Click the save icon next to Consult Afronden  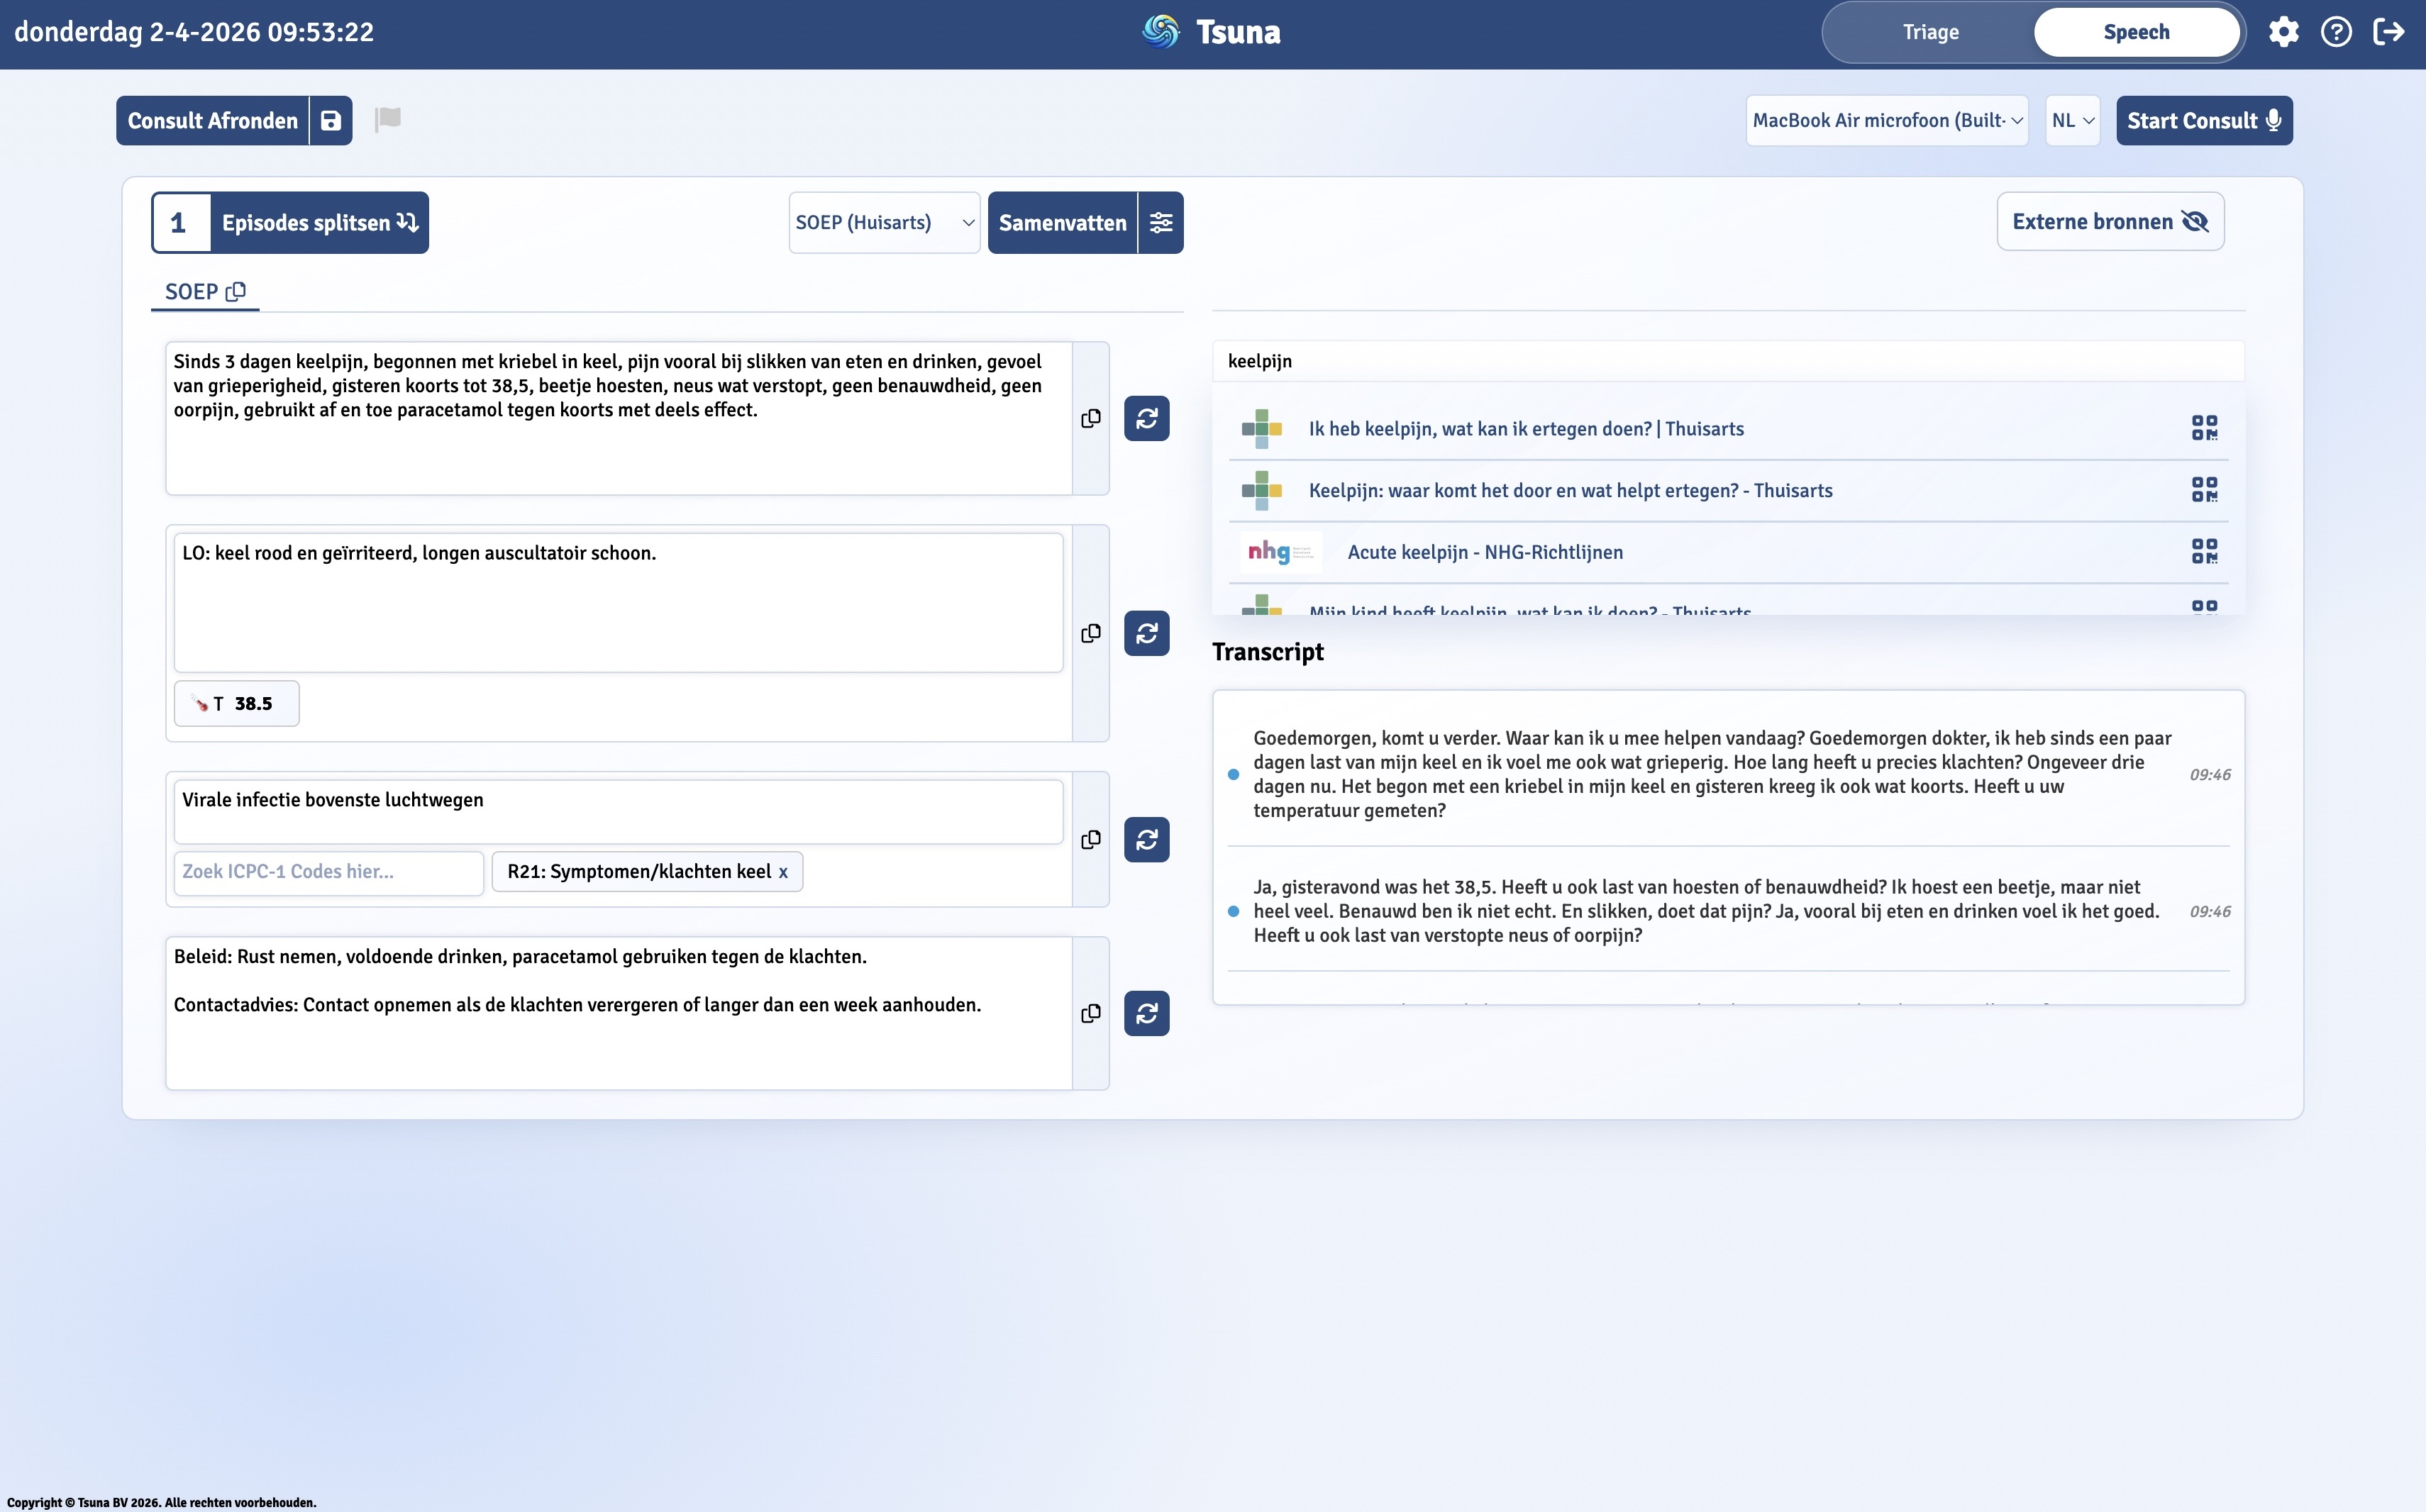pos(330,120)
